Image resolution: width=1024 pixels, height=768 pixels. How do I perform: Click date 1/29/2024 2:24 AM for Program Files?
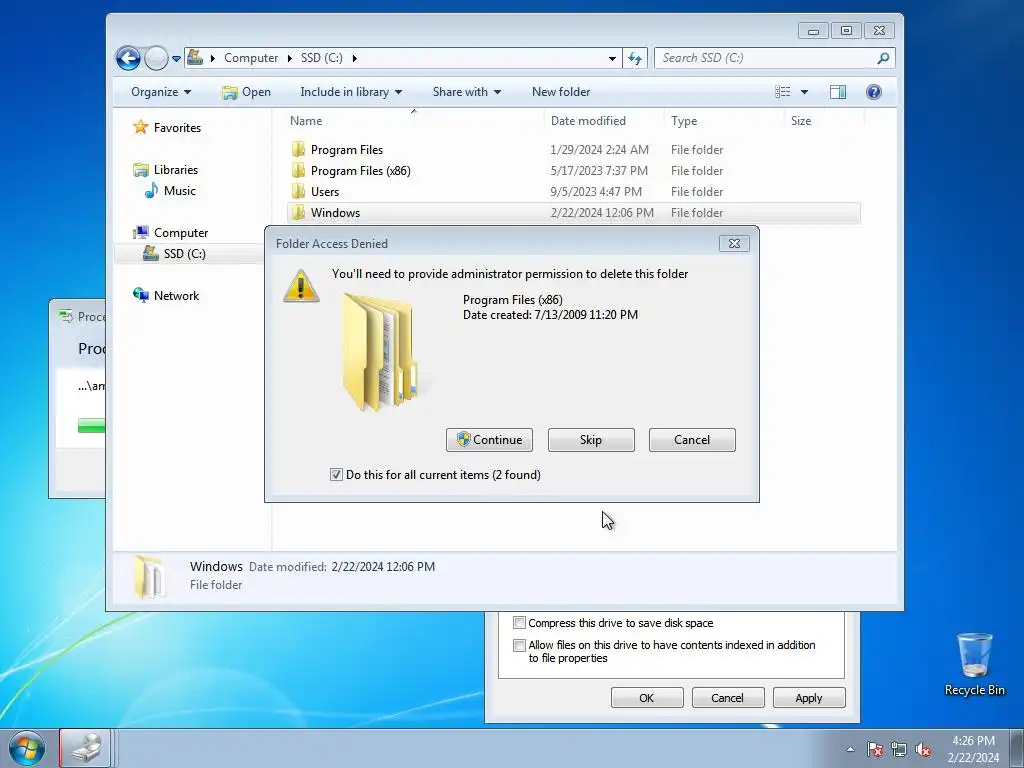coord(600,150)
